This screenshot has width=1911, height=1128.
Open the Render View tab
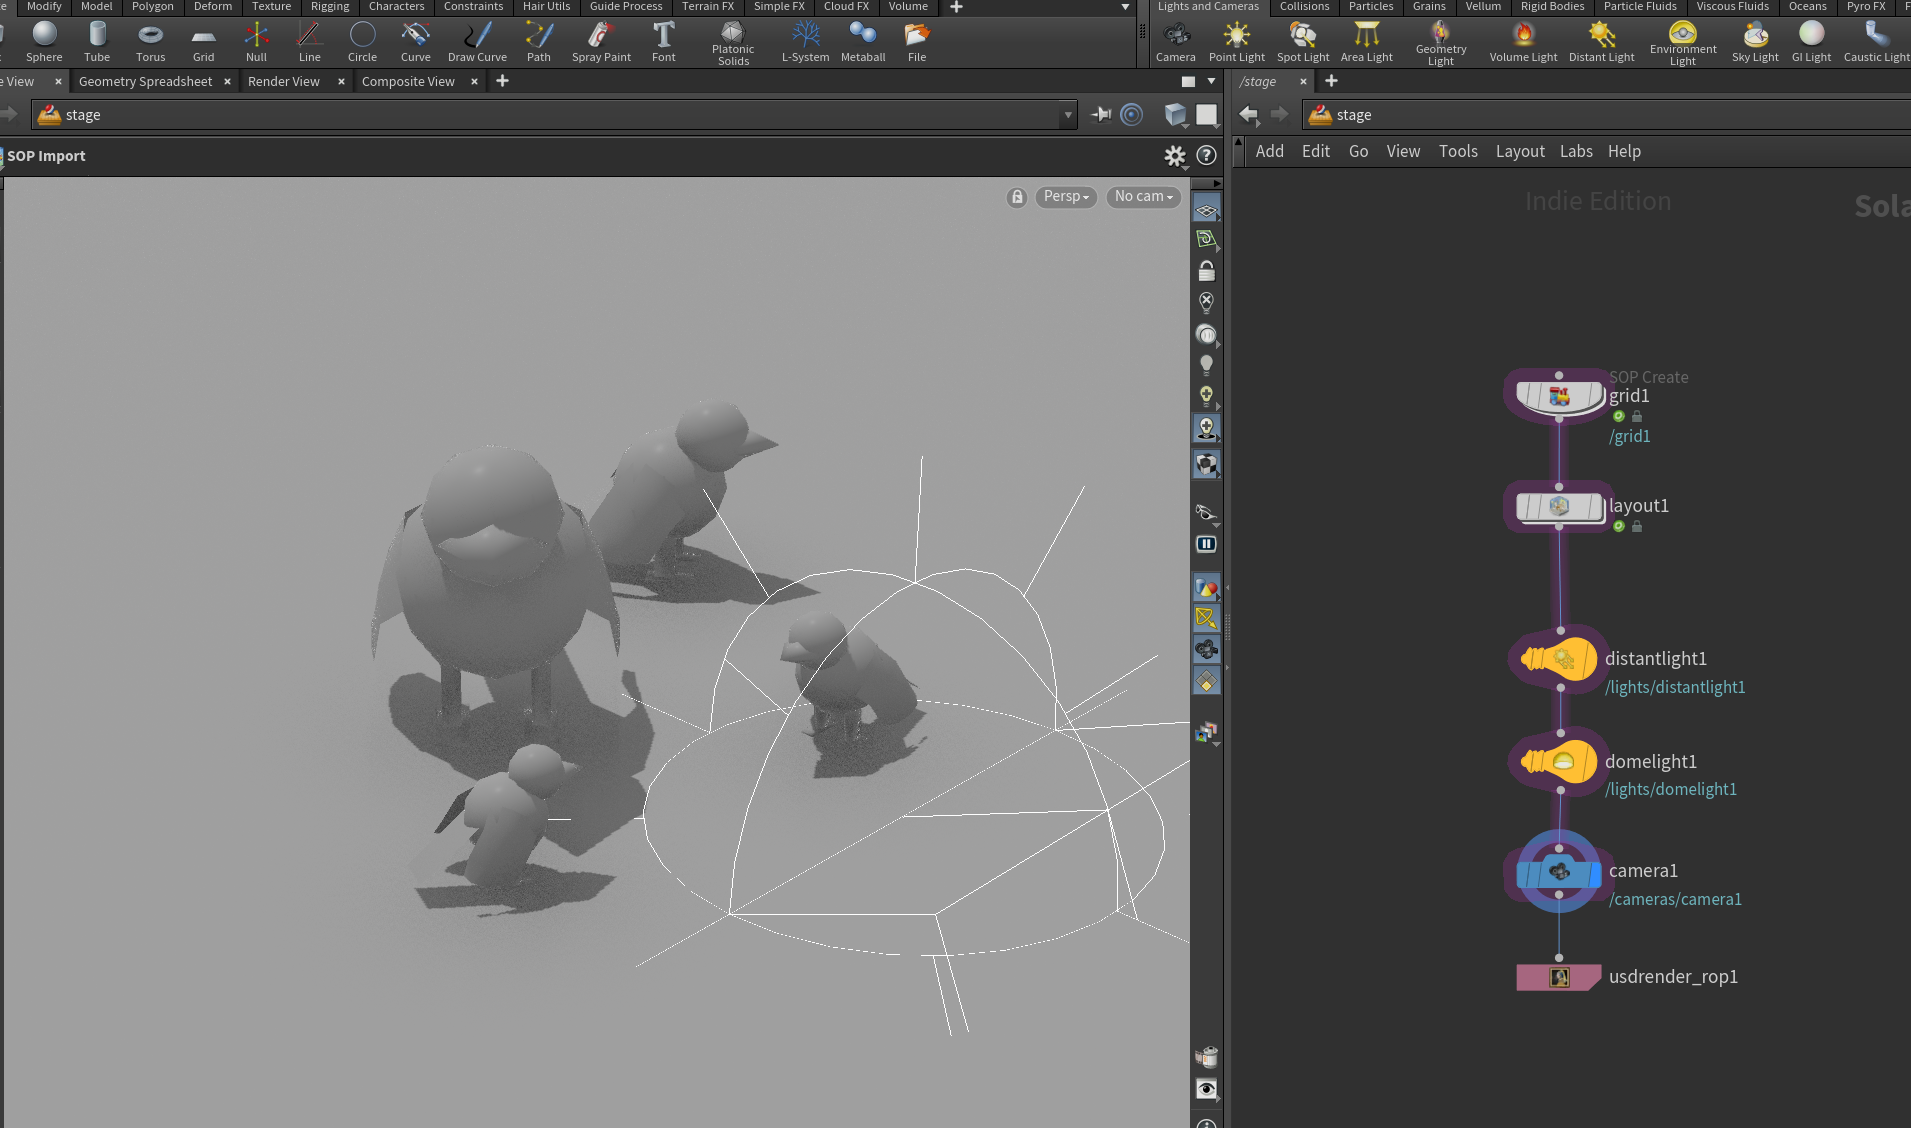pyautogui.click(x=284, y=81)
